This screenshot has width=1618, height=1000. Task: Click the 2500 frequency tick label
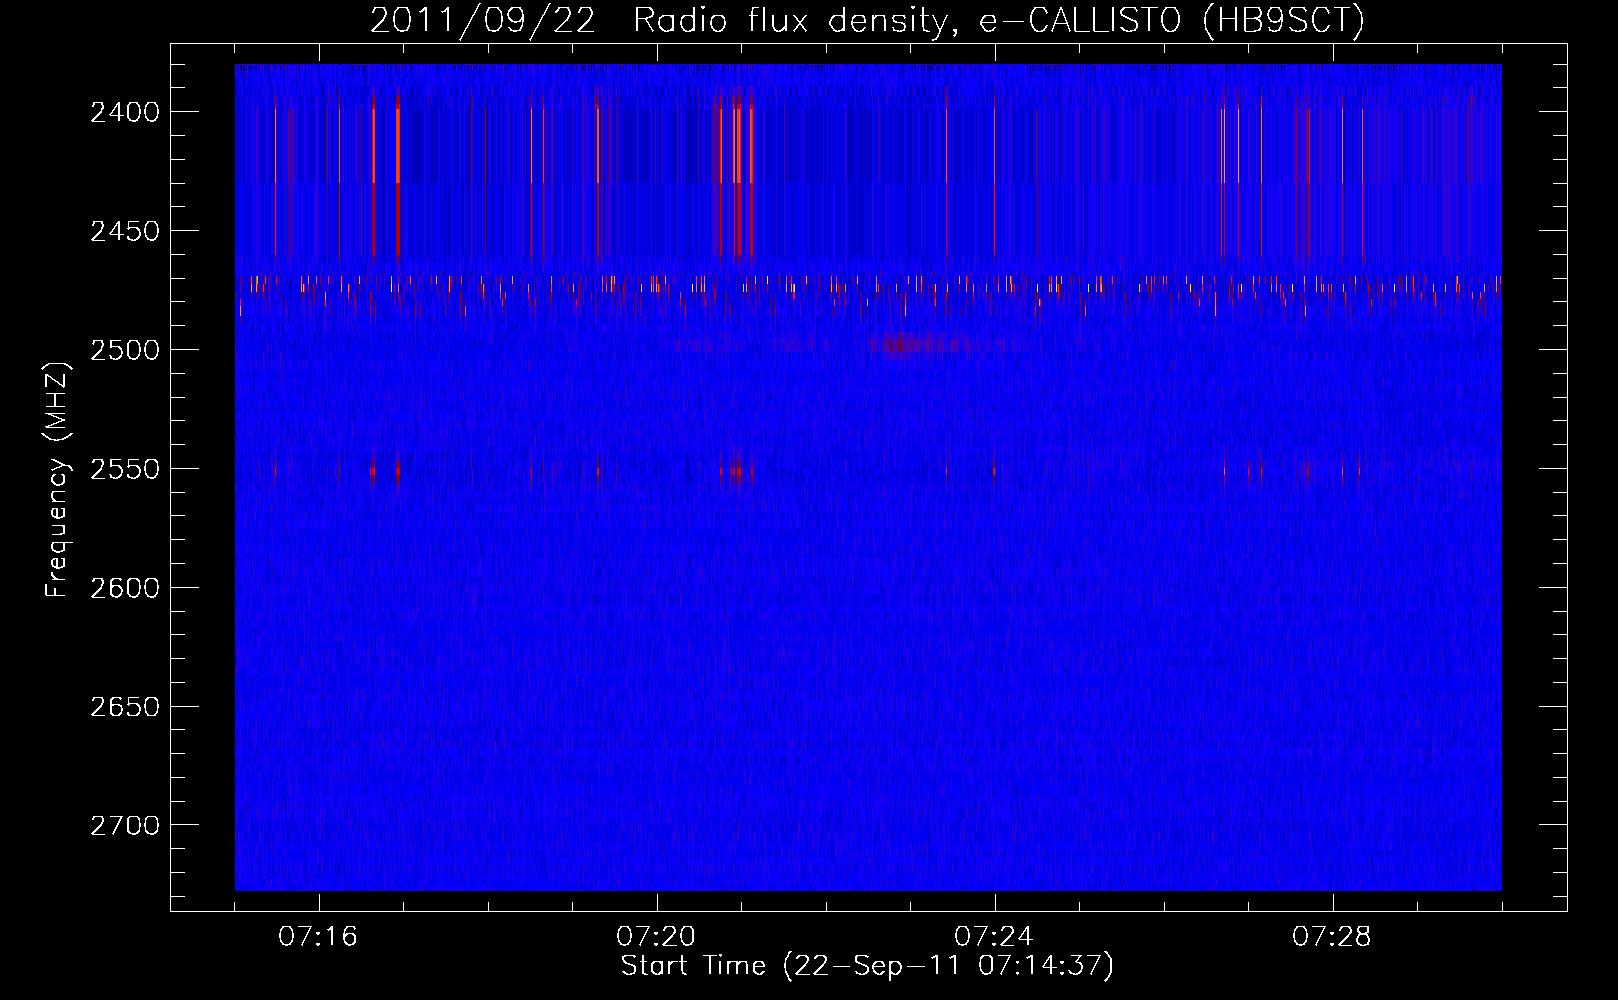pyautogui.click(x=125, y=350)
